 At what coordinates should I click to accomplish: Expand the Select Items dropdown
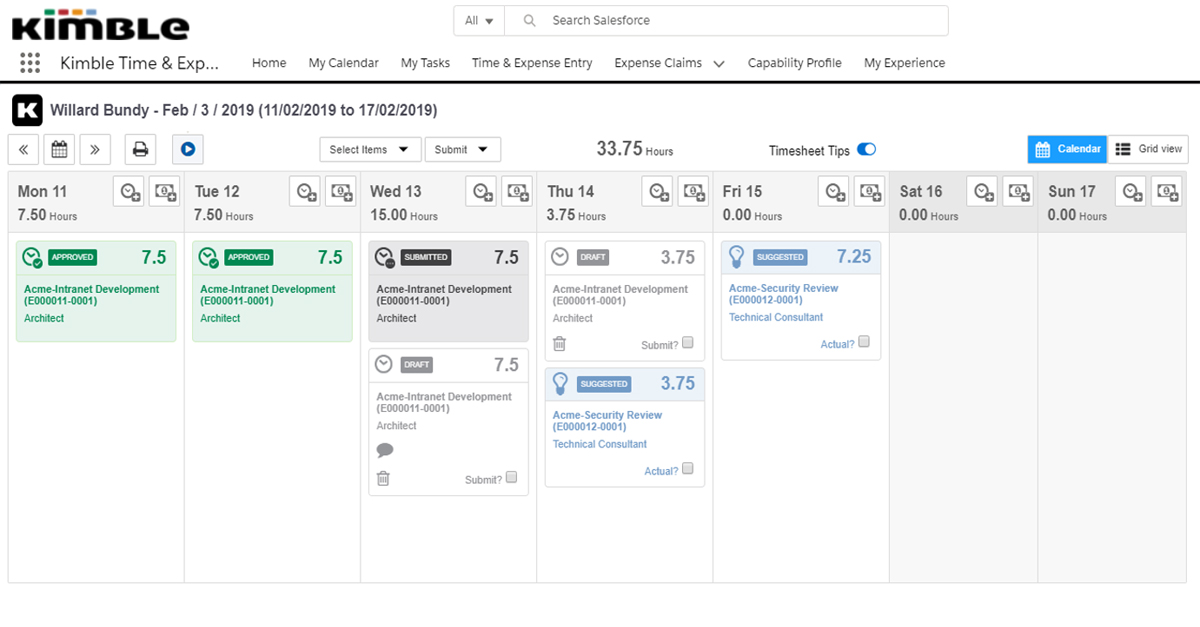(x=369, y=149)
